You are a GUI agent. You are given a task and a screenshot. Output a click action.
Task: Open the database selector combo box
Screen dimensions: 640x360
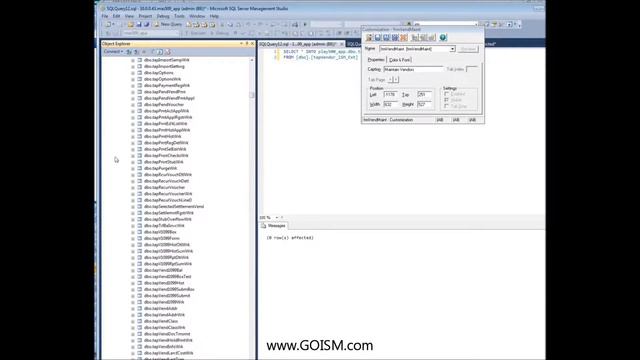(x=151, y=33)
